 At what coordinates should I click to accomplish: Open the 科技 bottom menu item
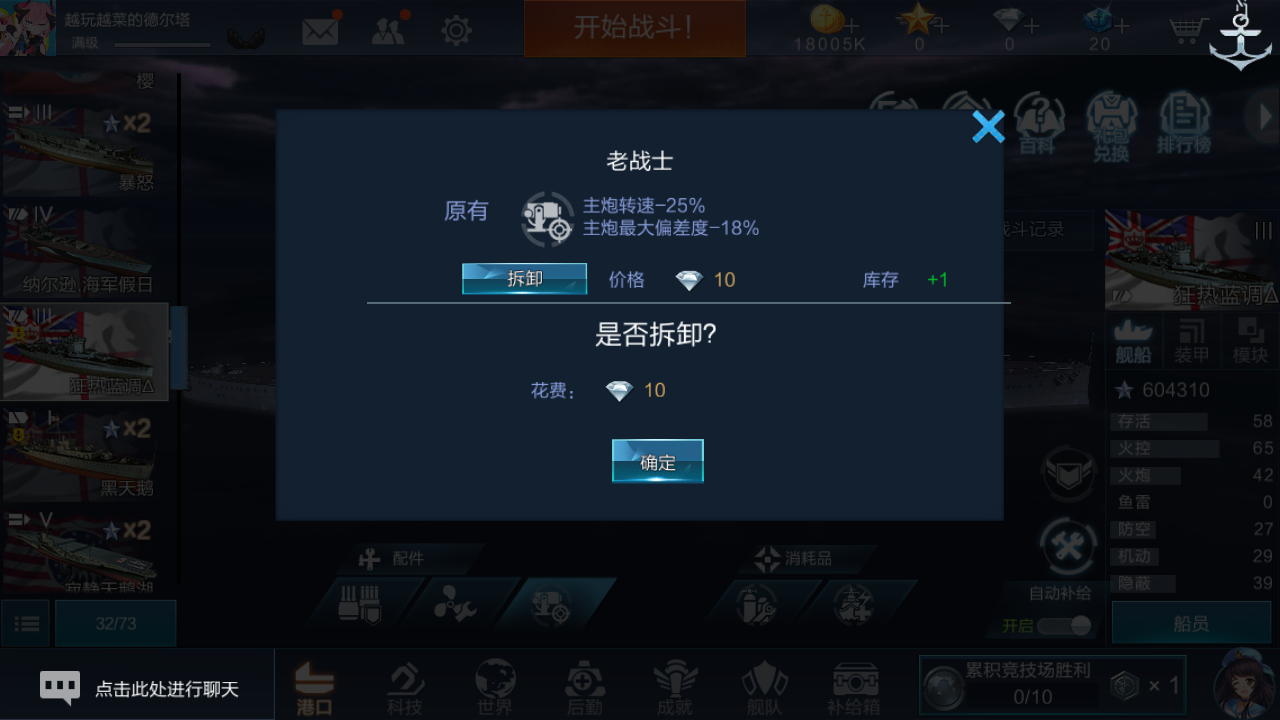[405, 689]
